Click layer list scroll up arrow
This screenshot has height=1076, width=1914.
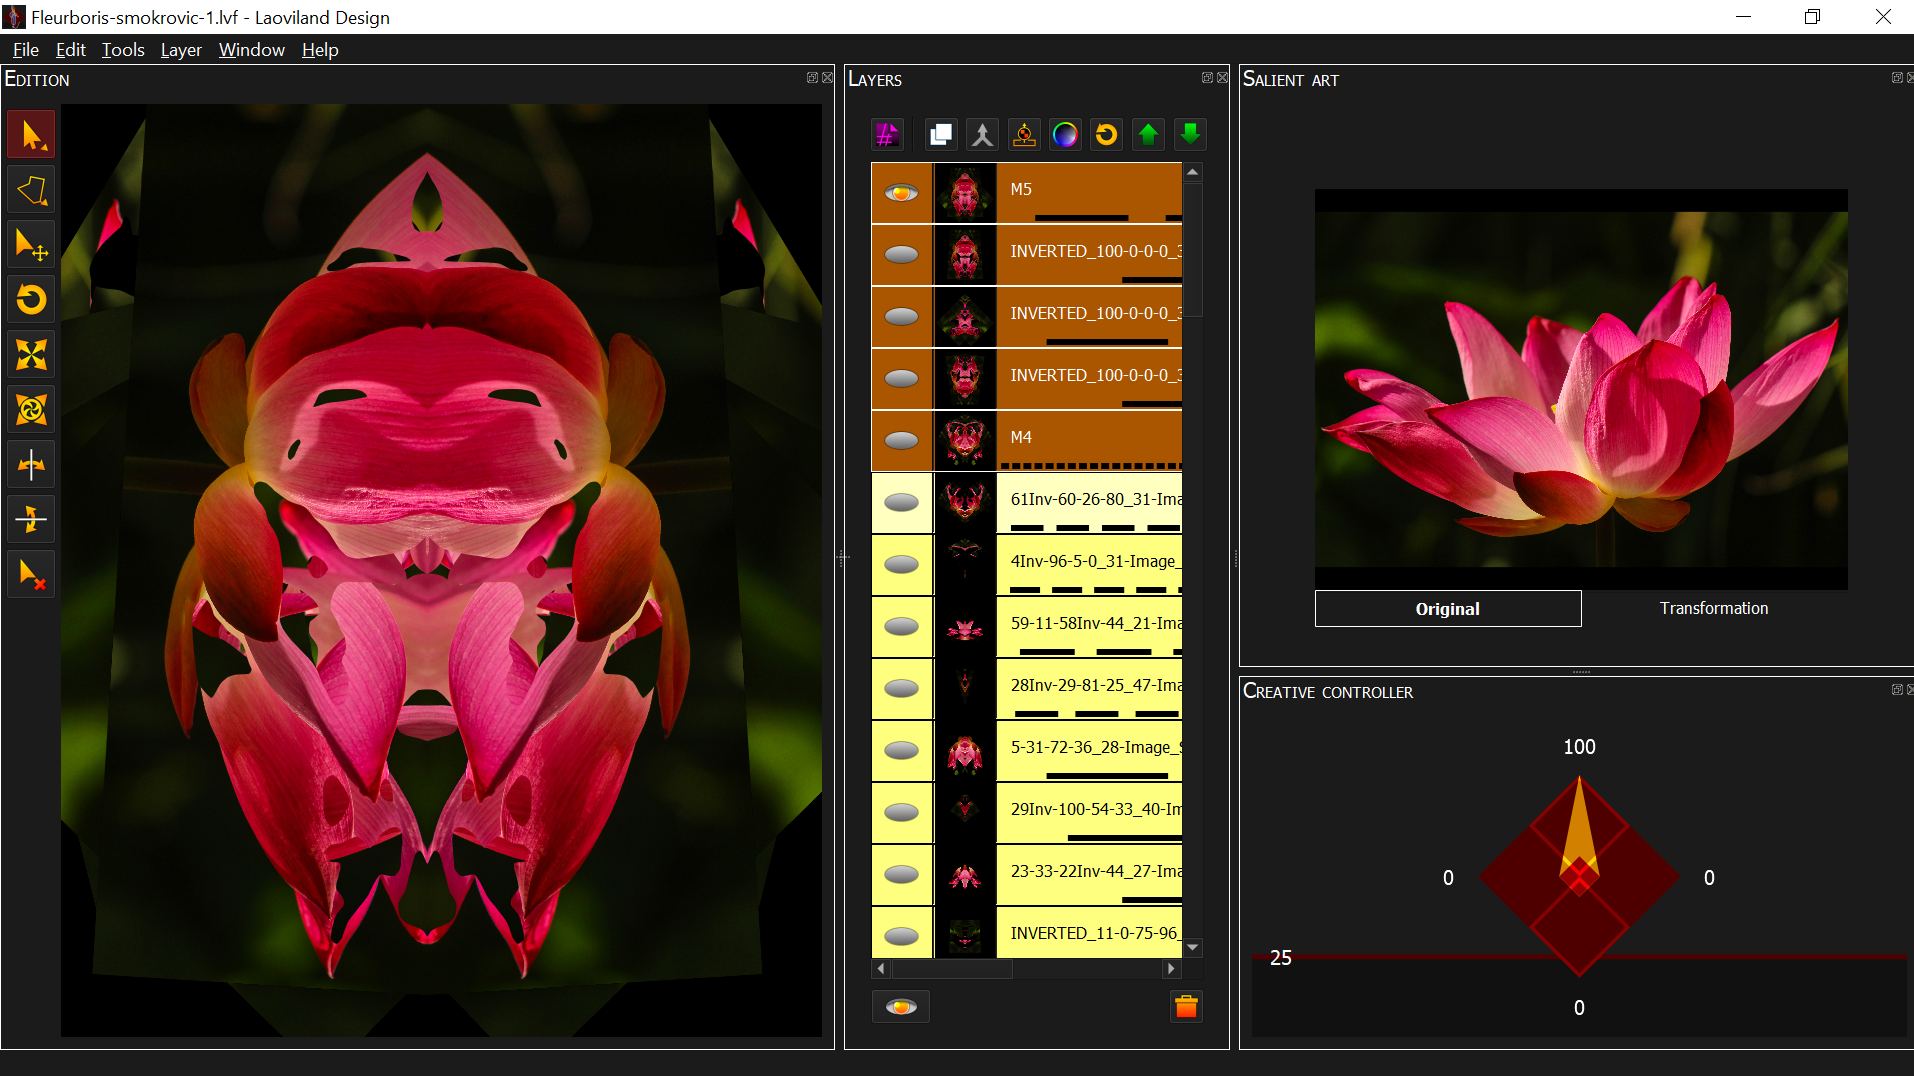pyautogui.click(x=1192, y=172)
